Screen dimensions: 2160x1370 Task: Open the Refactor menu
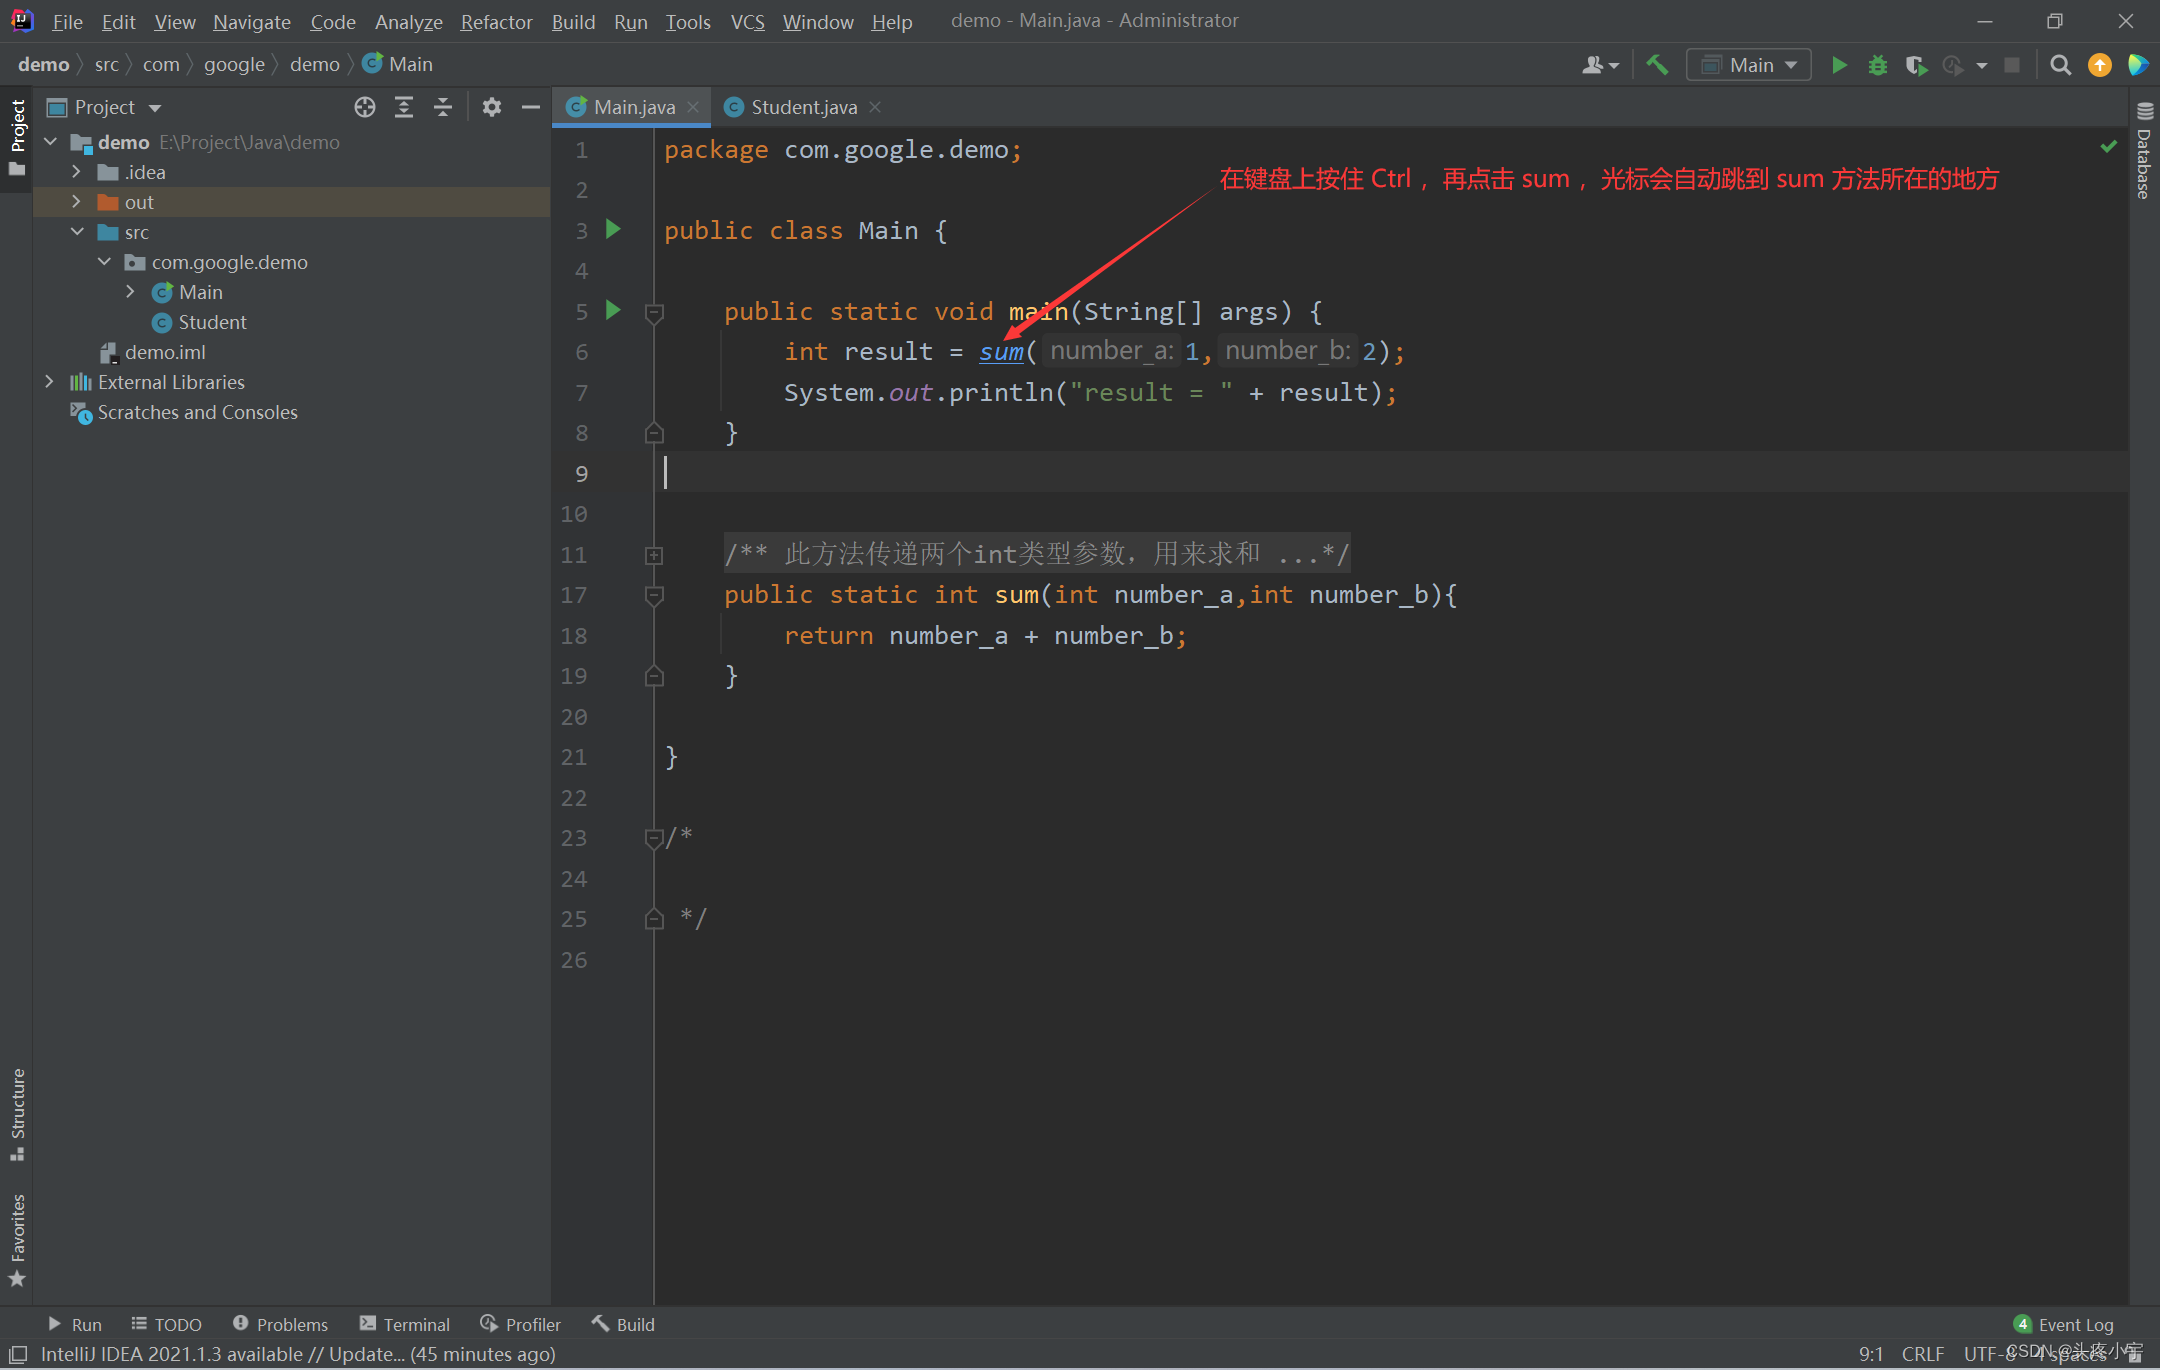click(496, 21)
